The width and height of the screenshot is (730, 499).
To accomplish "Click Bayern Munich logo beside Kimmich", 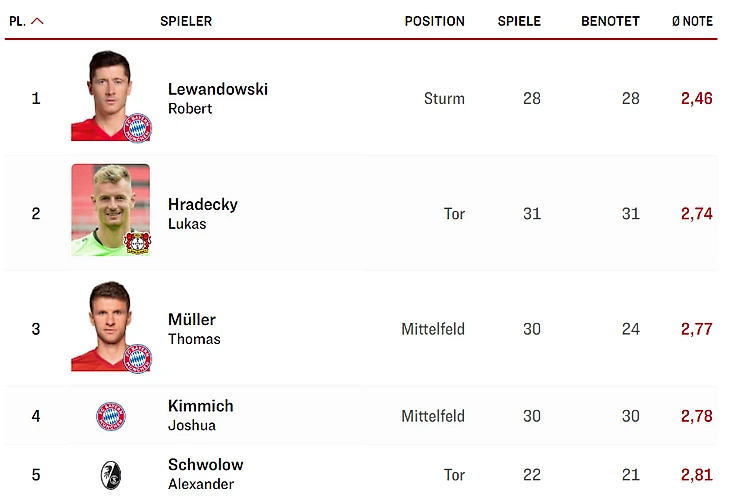I will click(x=111, y=416).
